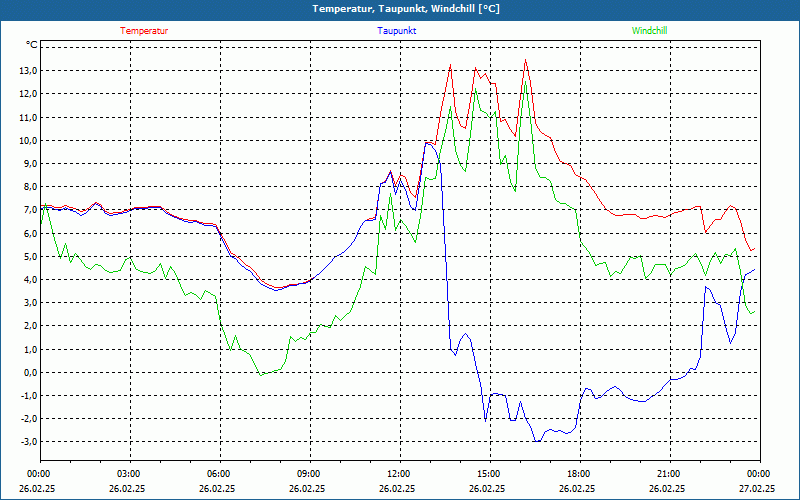Click the -3,0 y-axis value
Screen dimensions: 800x500
point(29,442)
